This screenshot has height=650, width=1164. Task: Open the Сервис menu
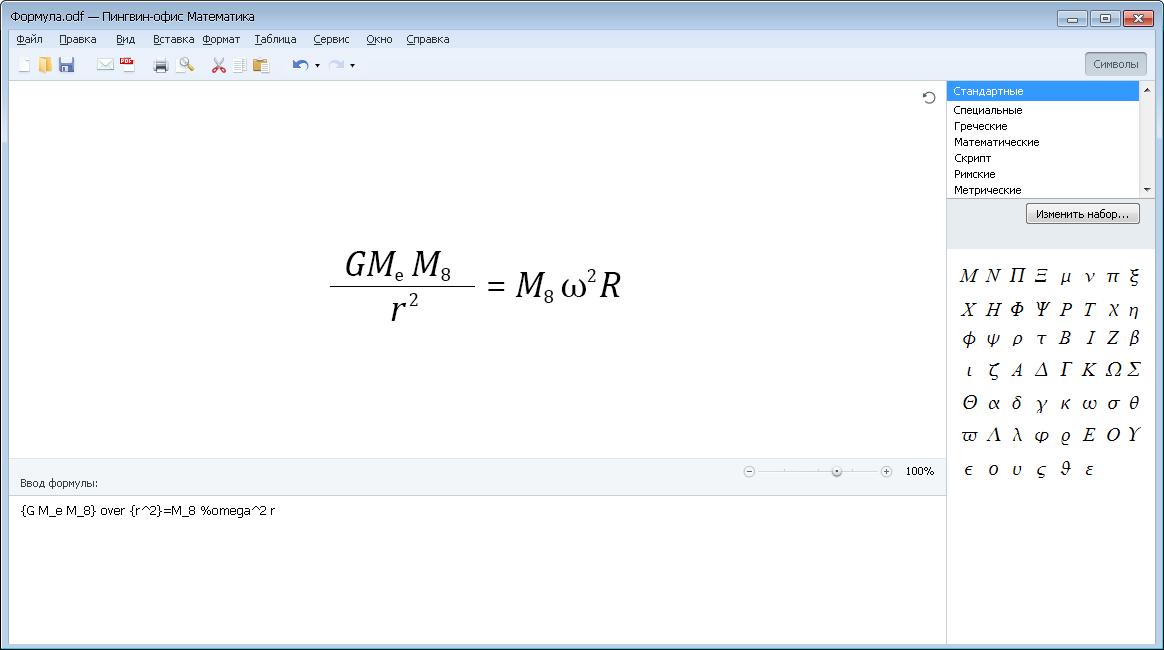pyautogui.click(x=331, y=39)
